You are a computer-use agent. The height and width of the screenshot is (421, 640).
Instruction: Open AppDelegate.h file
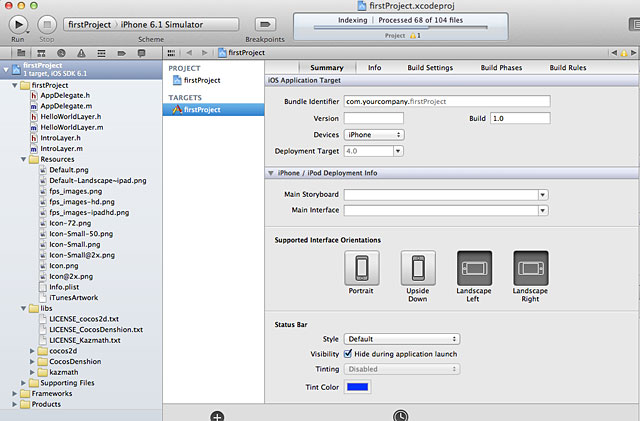[65, 96]
